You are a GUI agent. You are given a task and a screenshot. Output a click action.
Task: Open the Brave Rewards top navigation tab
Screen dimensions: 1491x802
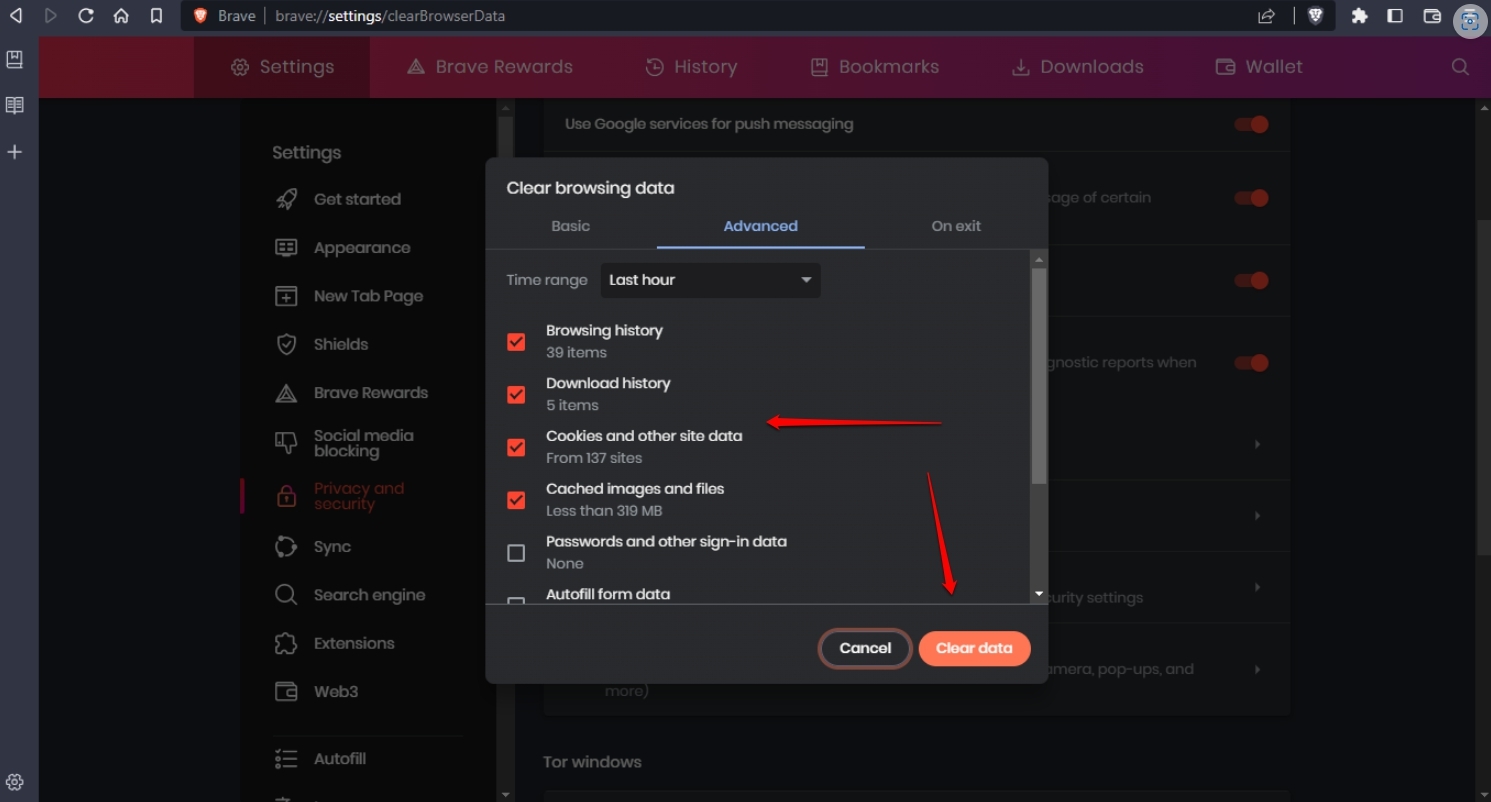click(490, 67)
